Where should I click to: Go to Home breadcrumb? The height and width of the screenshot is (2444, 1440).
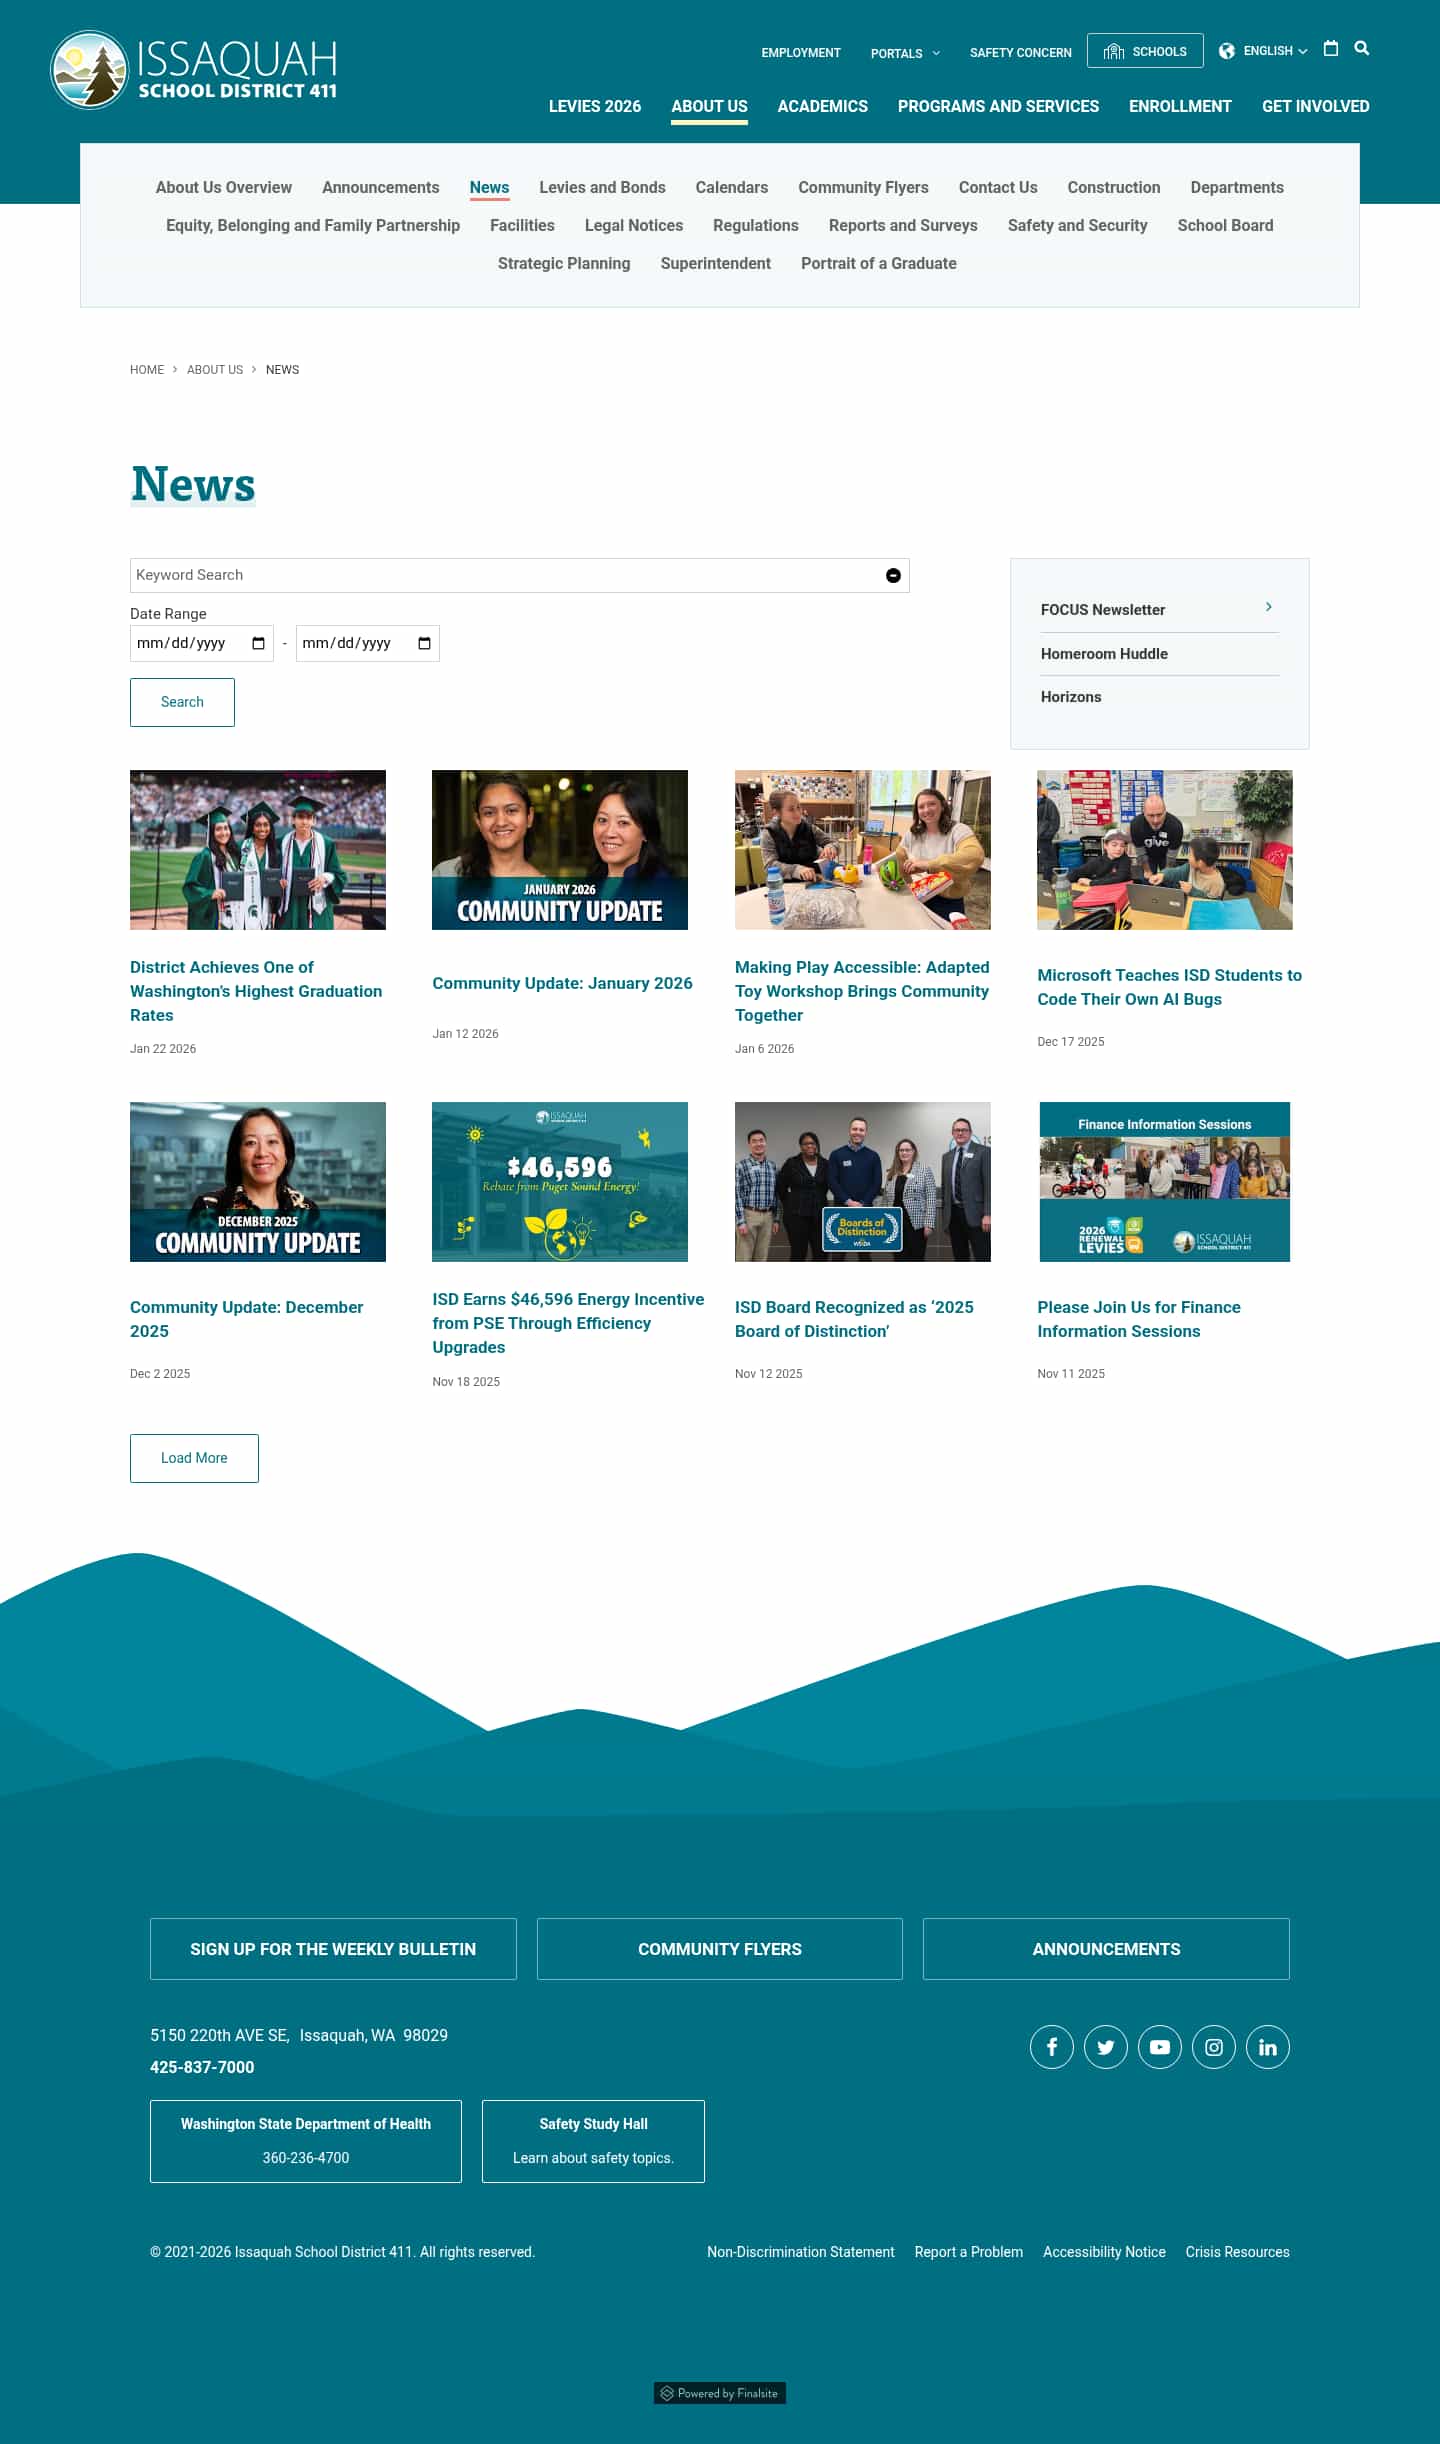(147, 370)
